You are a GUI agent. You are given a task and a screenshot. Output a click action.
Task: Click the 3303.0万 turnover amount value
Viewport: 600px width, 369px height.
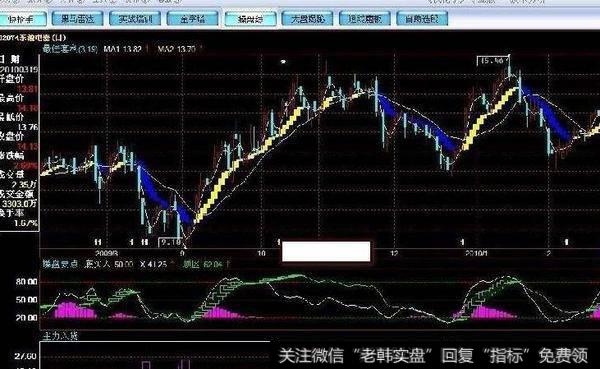(x=20, y=204)
